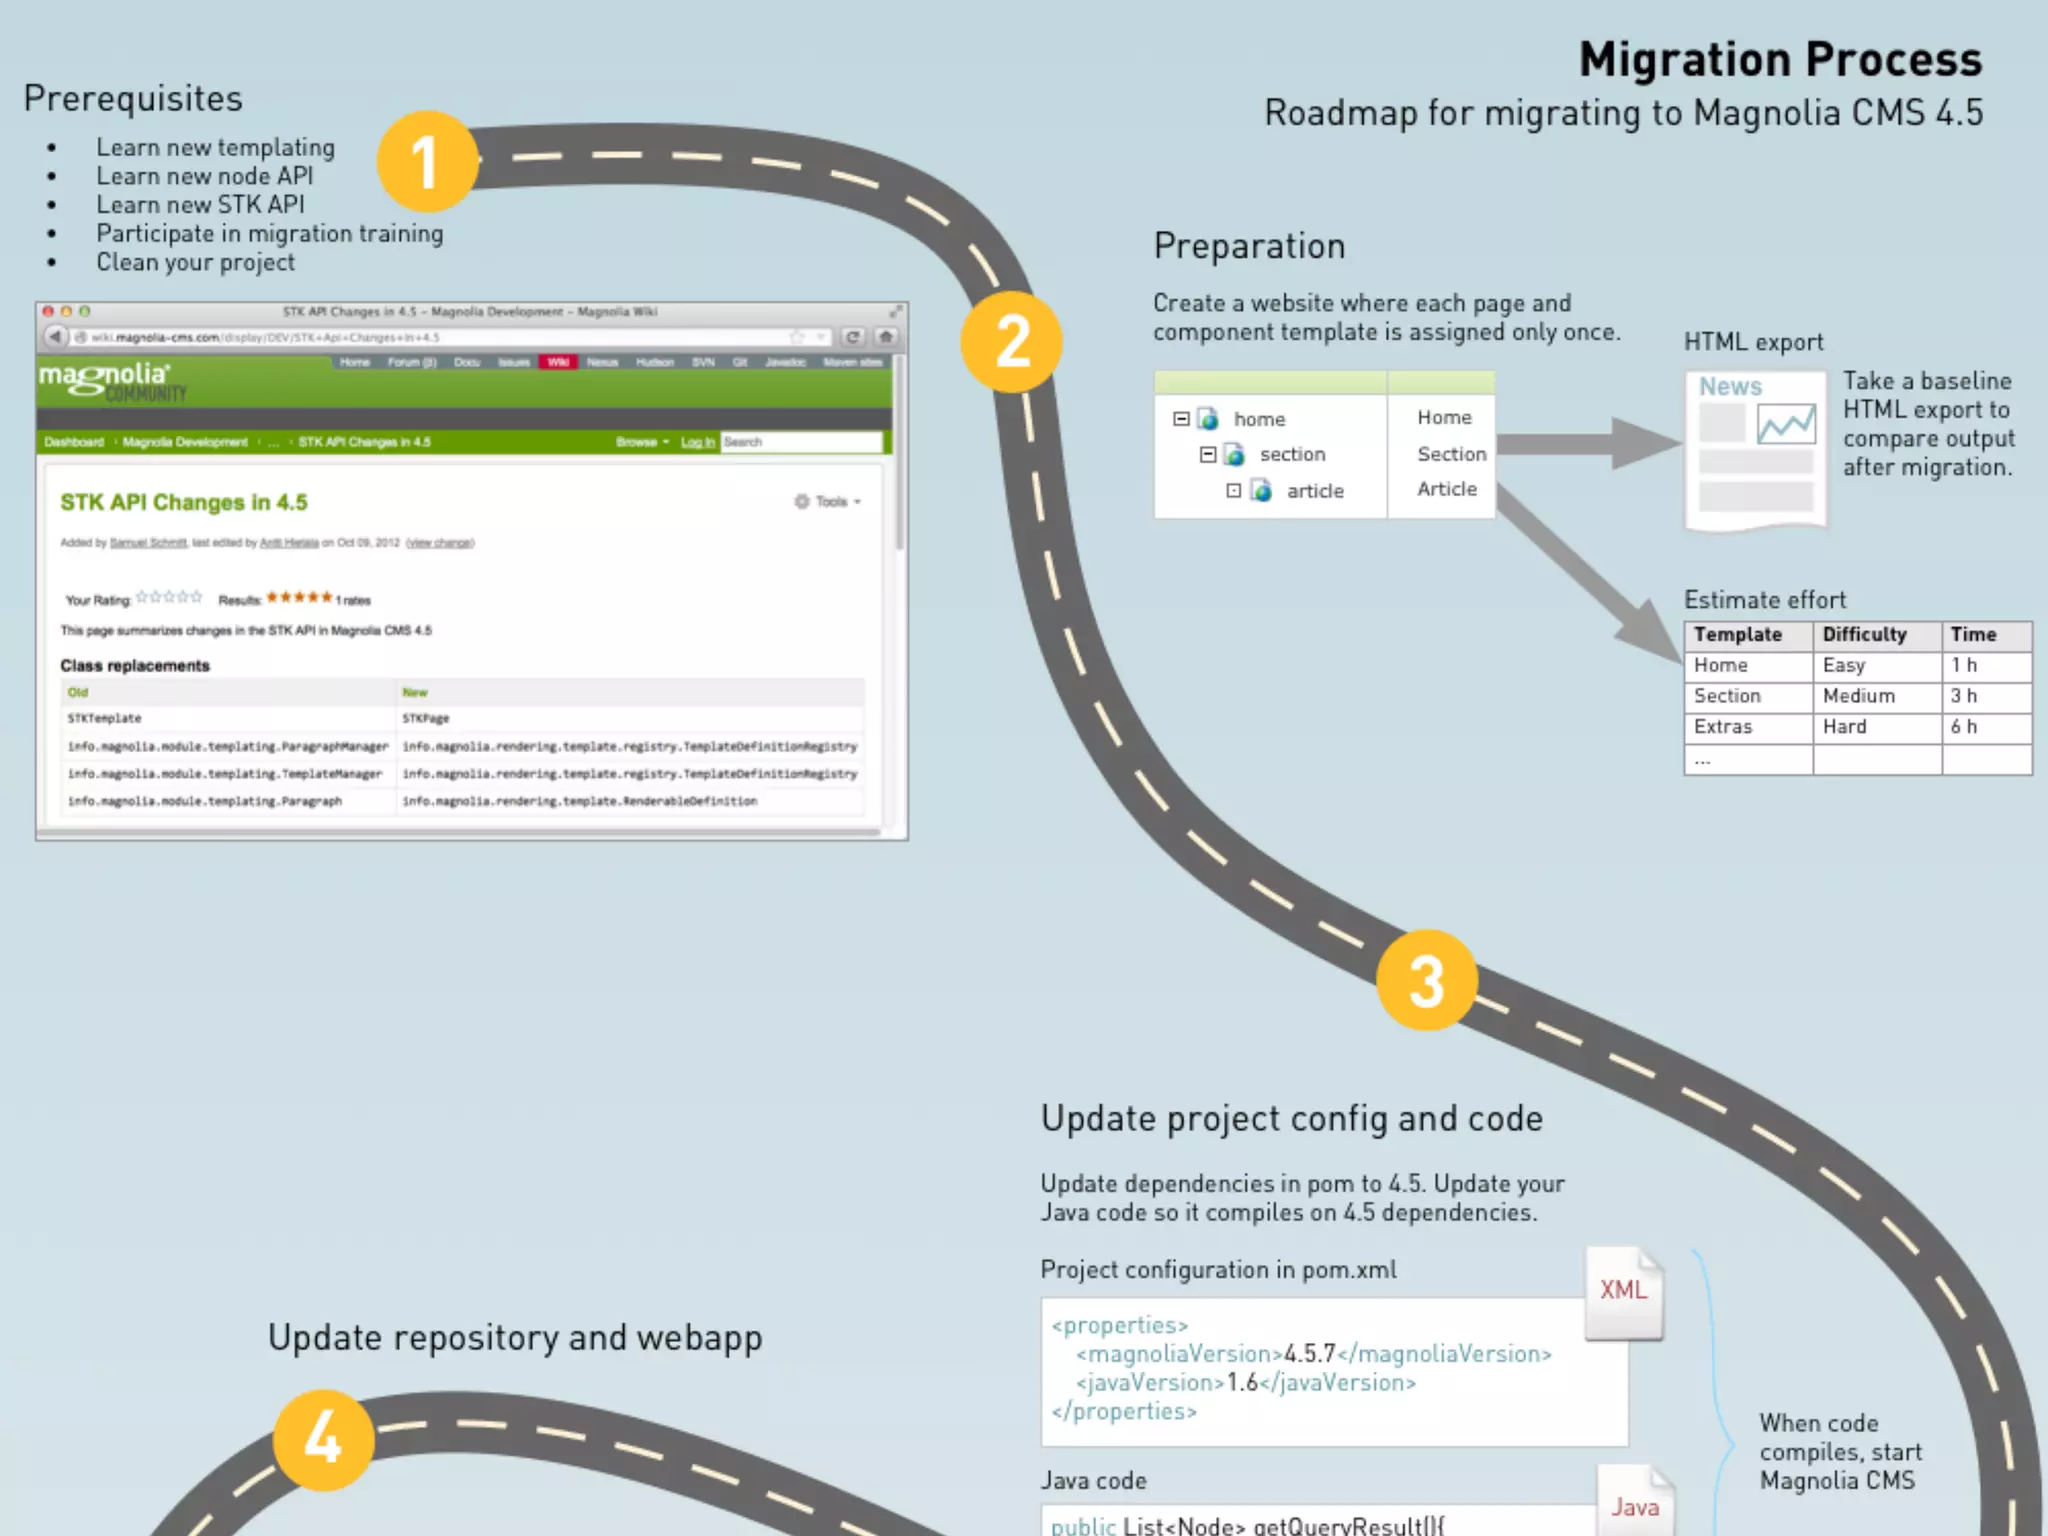
Task: Click the News HTML export page icon
Action: click(1756, 450)
